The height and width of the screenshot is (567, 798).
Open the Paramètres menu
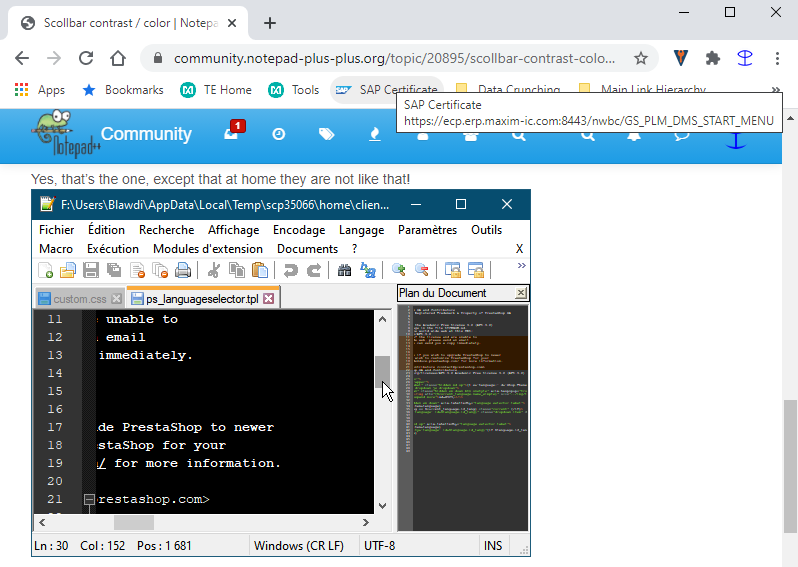428,230
